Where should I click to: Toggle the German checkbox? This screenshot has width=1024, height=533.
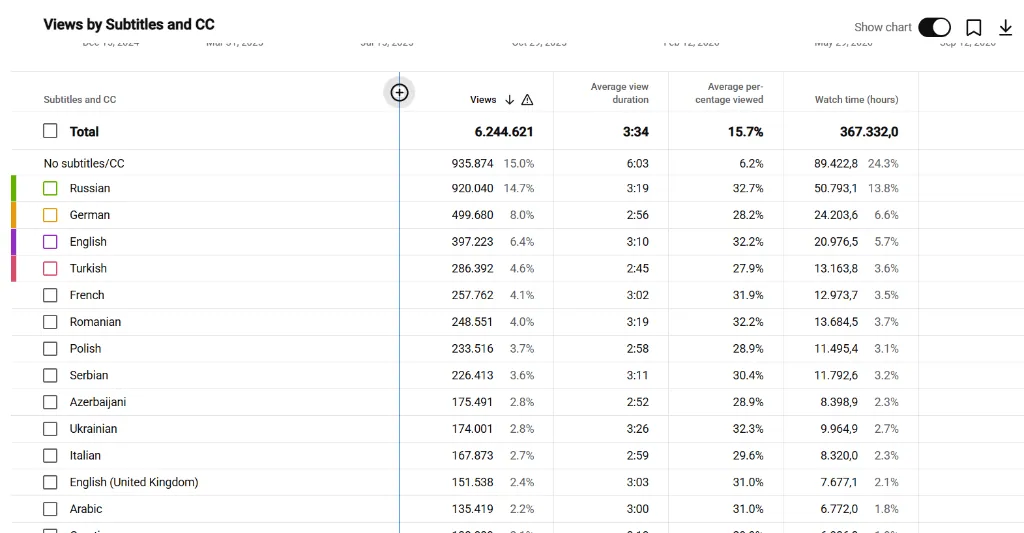(50, 215)
